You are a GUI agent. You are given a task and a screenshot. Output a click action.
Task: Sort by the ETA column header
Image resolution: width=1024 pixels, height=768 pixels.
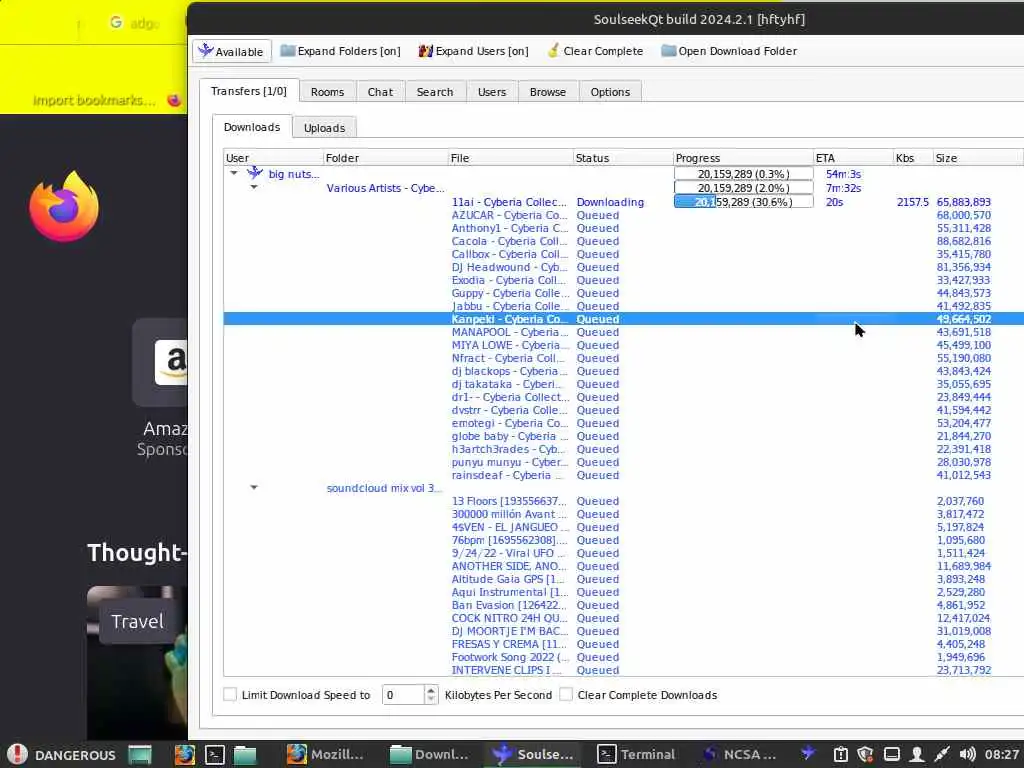point(853,157)
